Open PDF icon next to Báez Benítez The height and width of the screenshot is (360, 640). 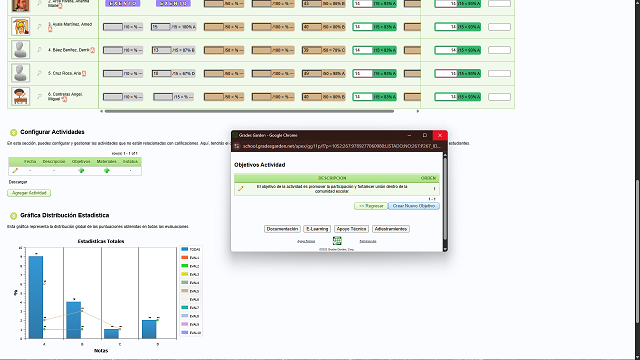pos(92,50)
